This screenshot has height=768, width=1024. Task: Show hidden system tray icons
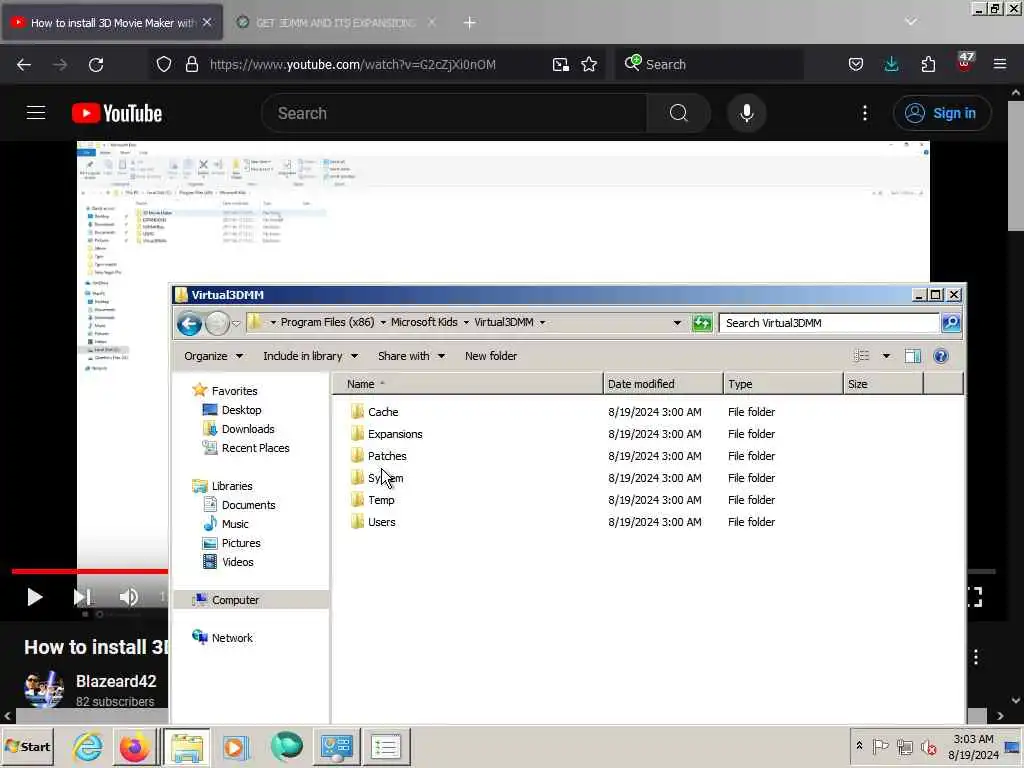859,745
